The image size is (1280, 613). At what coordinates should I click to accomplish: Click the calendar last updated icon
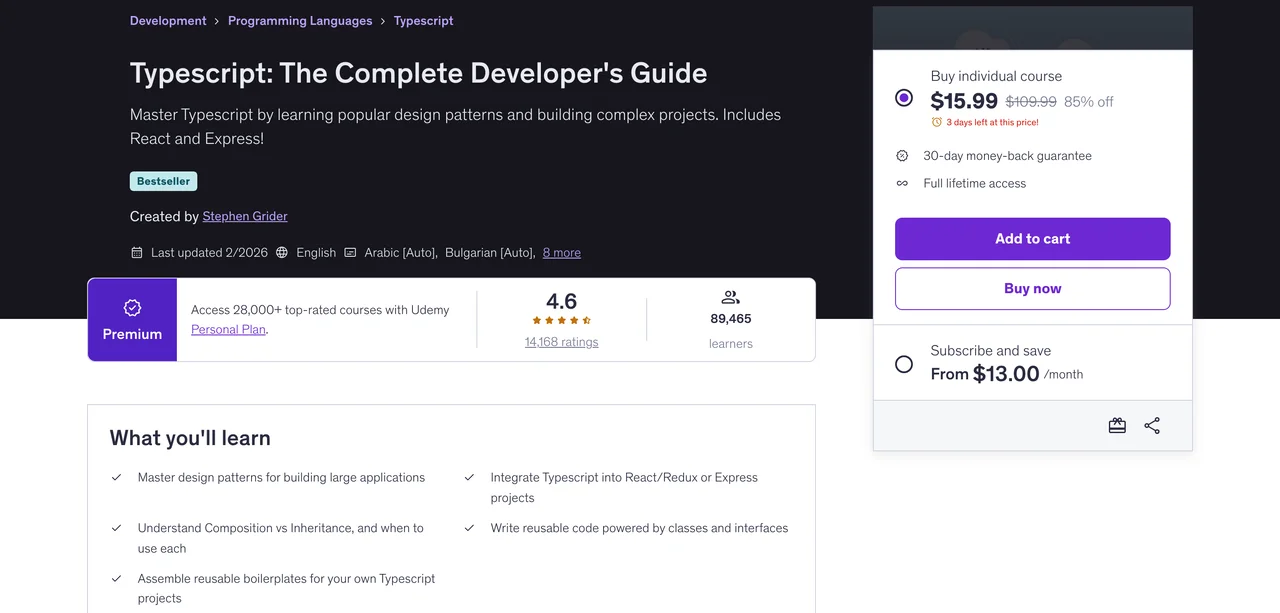pyautogui.click(x=137, y=253)
